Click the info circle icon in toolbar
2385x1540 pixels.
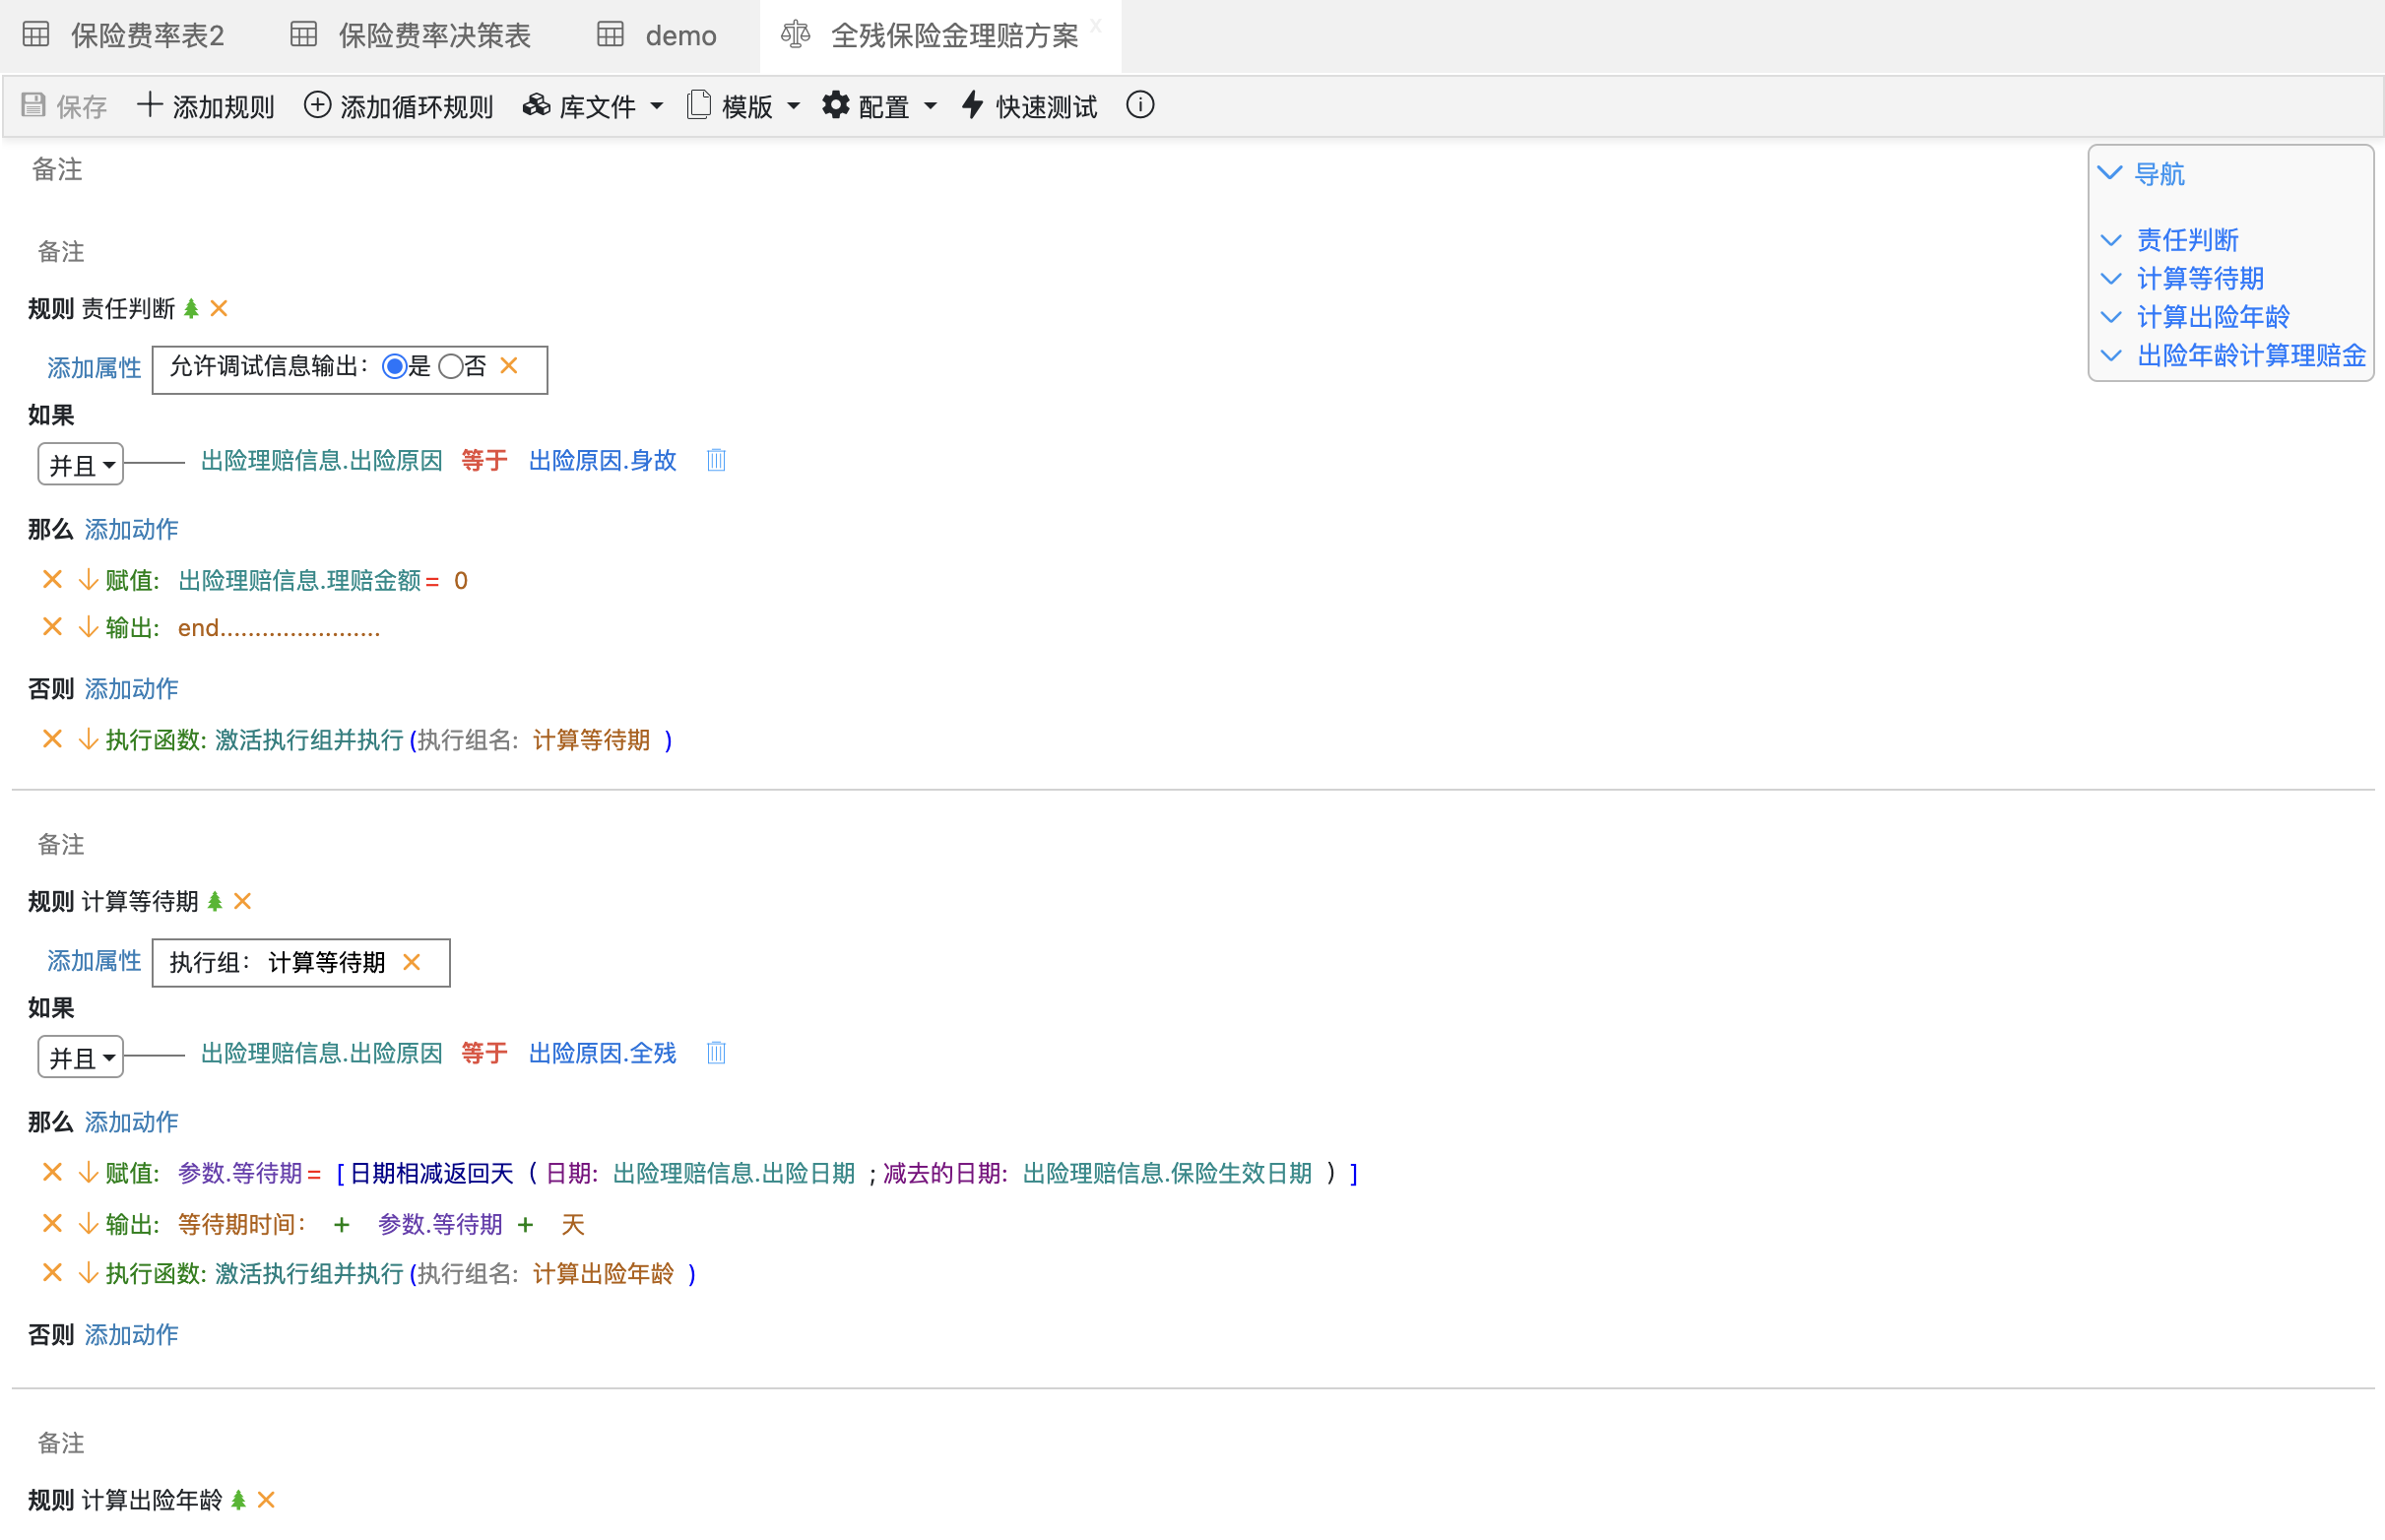click(x=1139, y=105)
